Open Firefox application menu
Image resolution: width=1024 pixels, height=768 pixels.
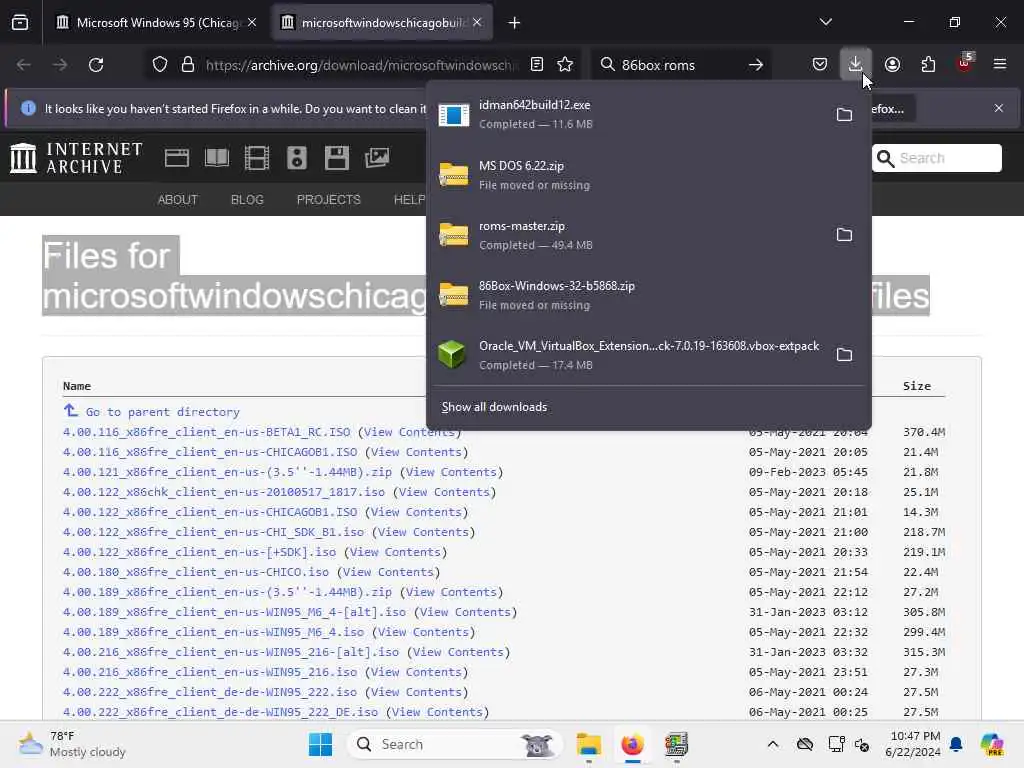(1000, 65)
